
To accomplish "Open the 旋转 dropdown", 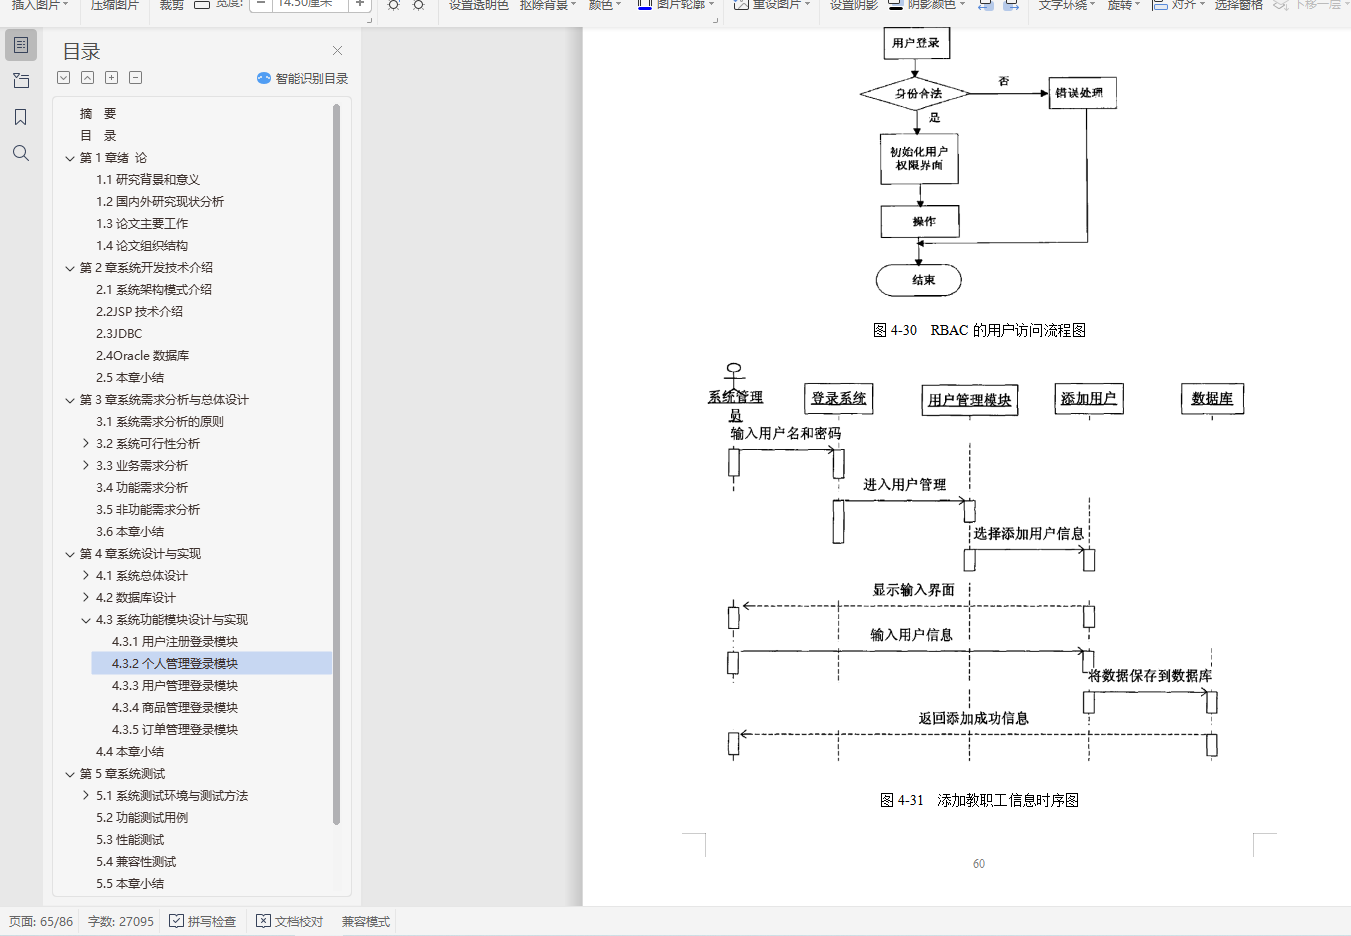I will 1124,5.
